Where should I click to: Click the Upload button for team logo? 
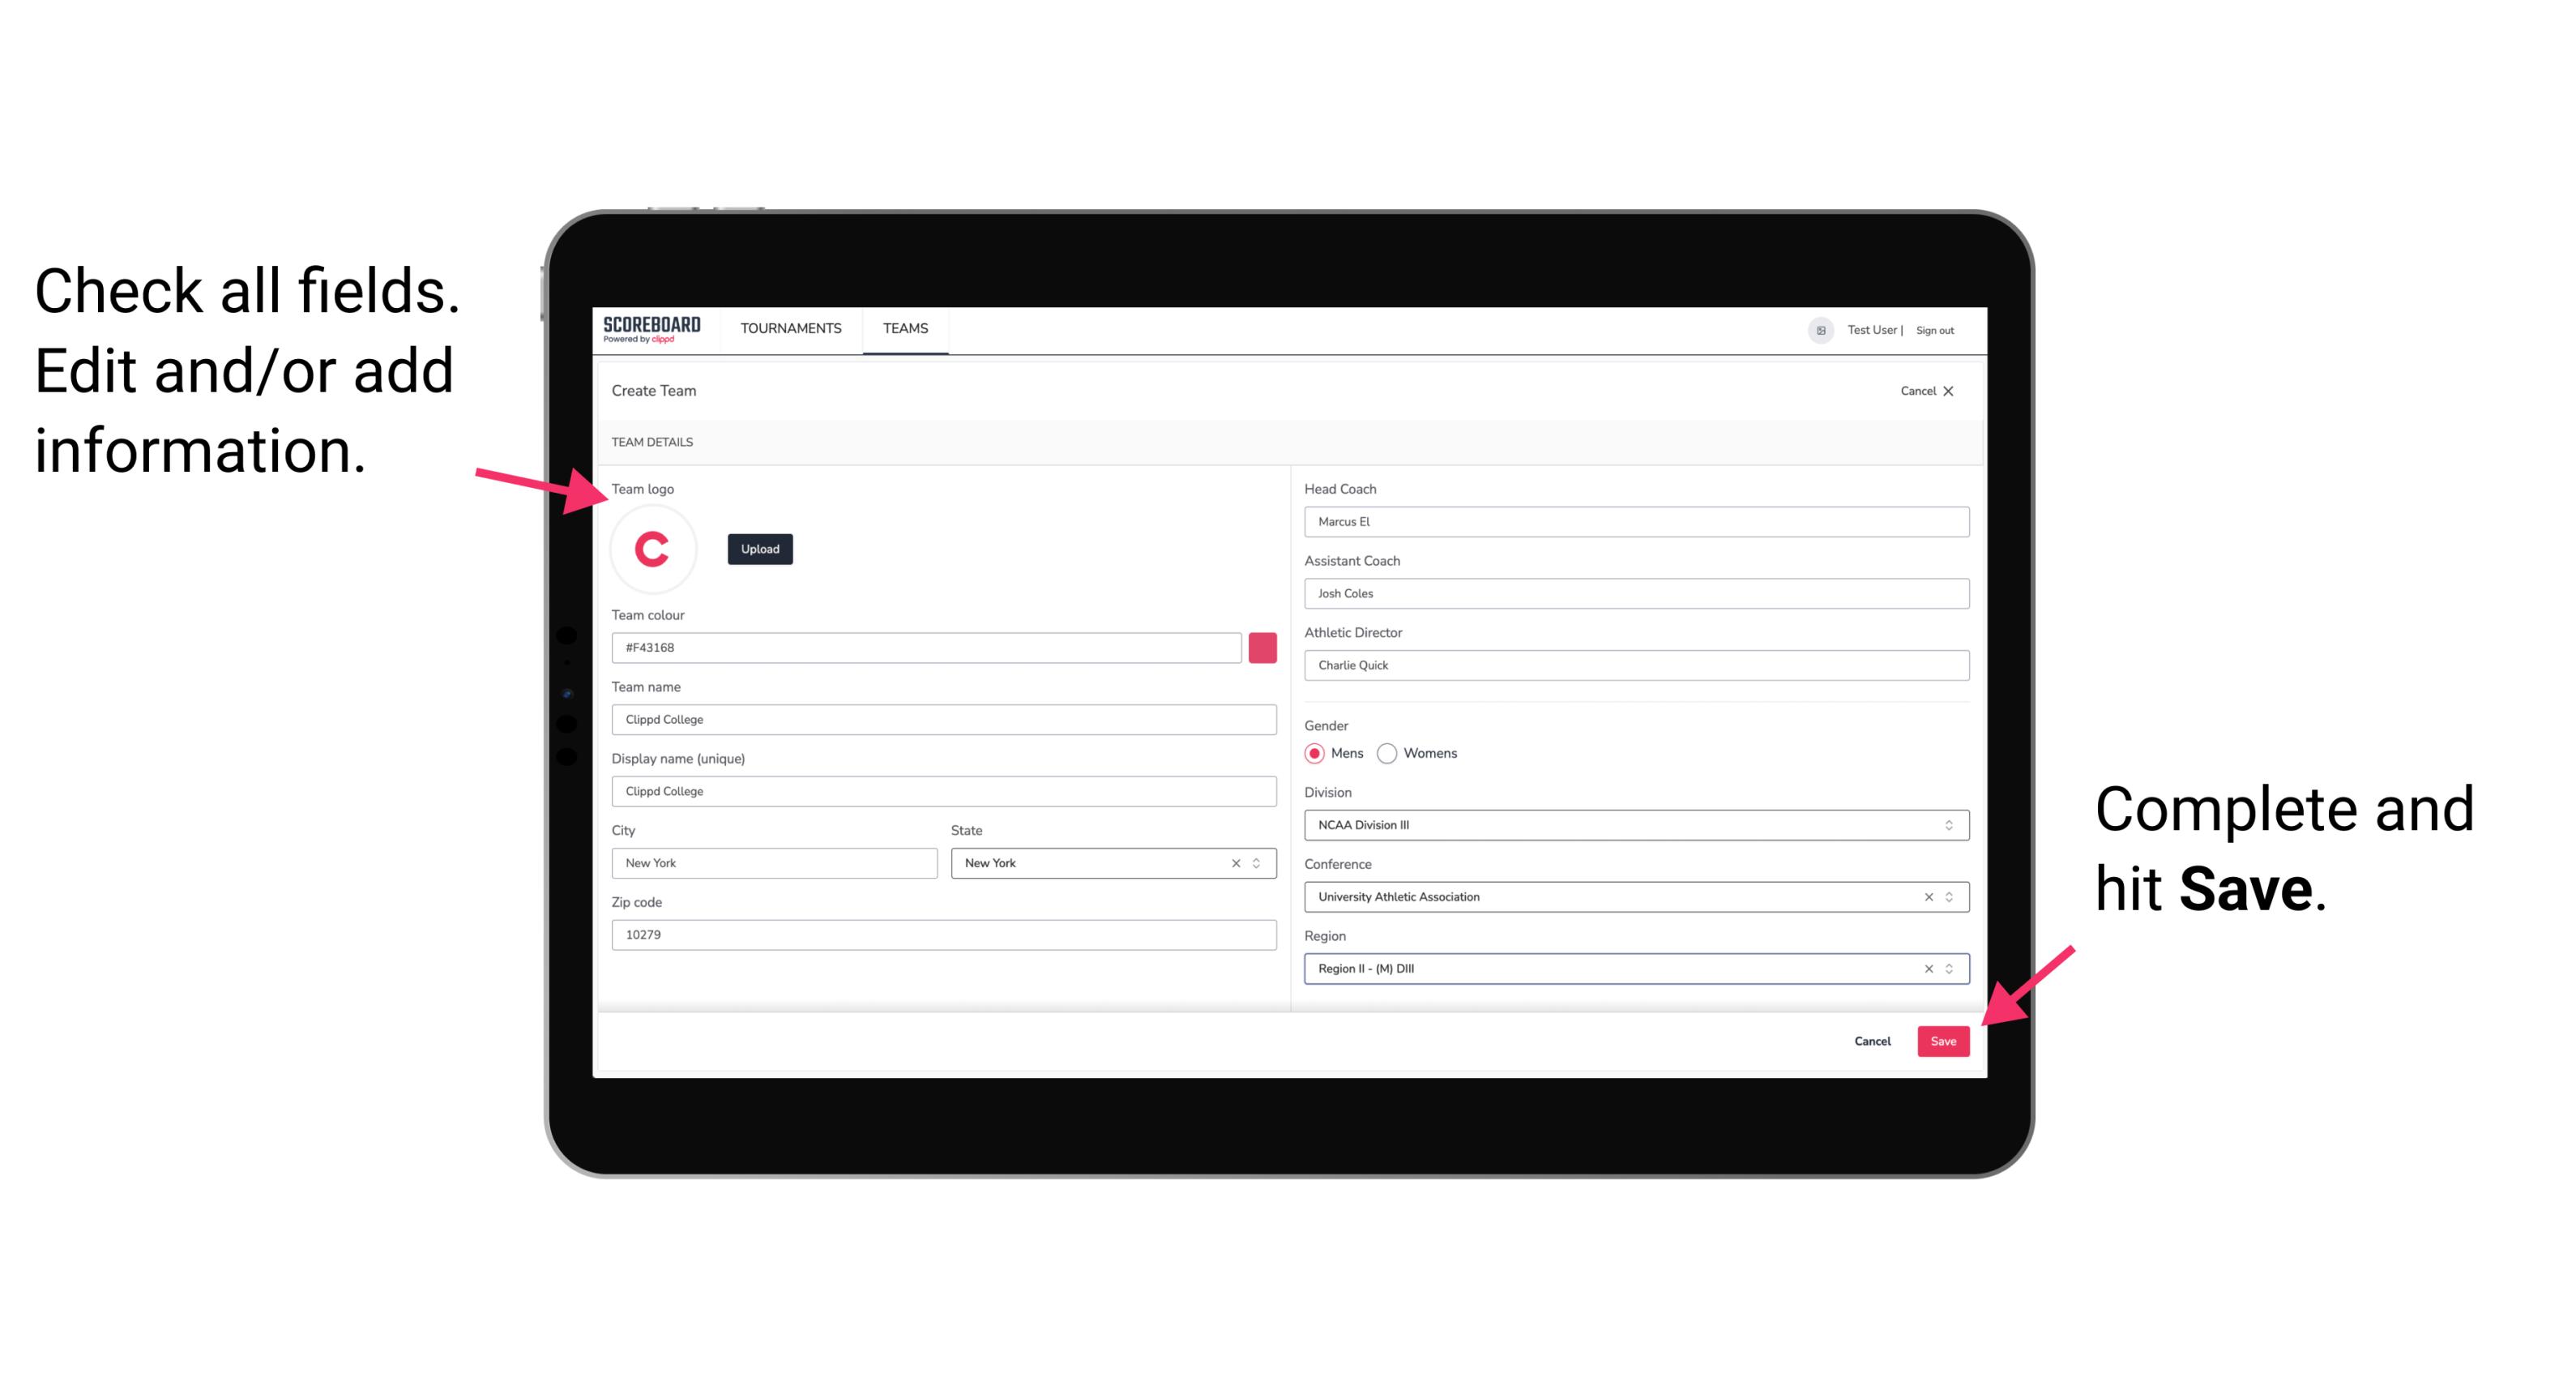coord(759,548)
